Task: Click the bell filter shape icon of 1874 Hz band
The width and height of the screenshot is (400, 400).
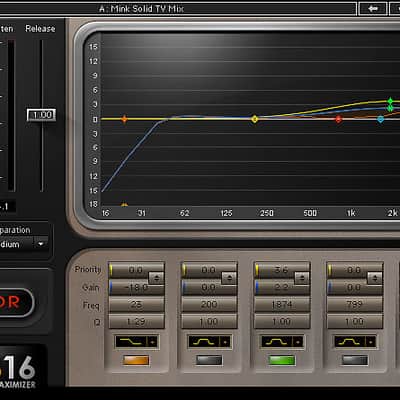Action: pyautogui.click(x=276, y=342)
